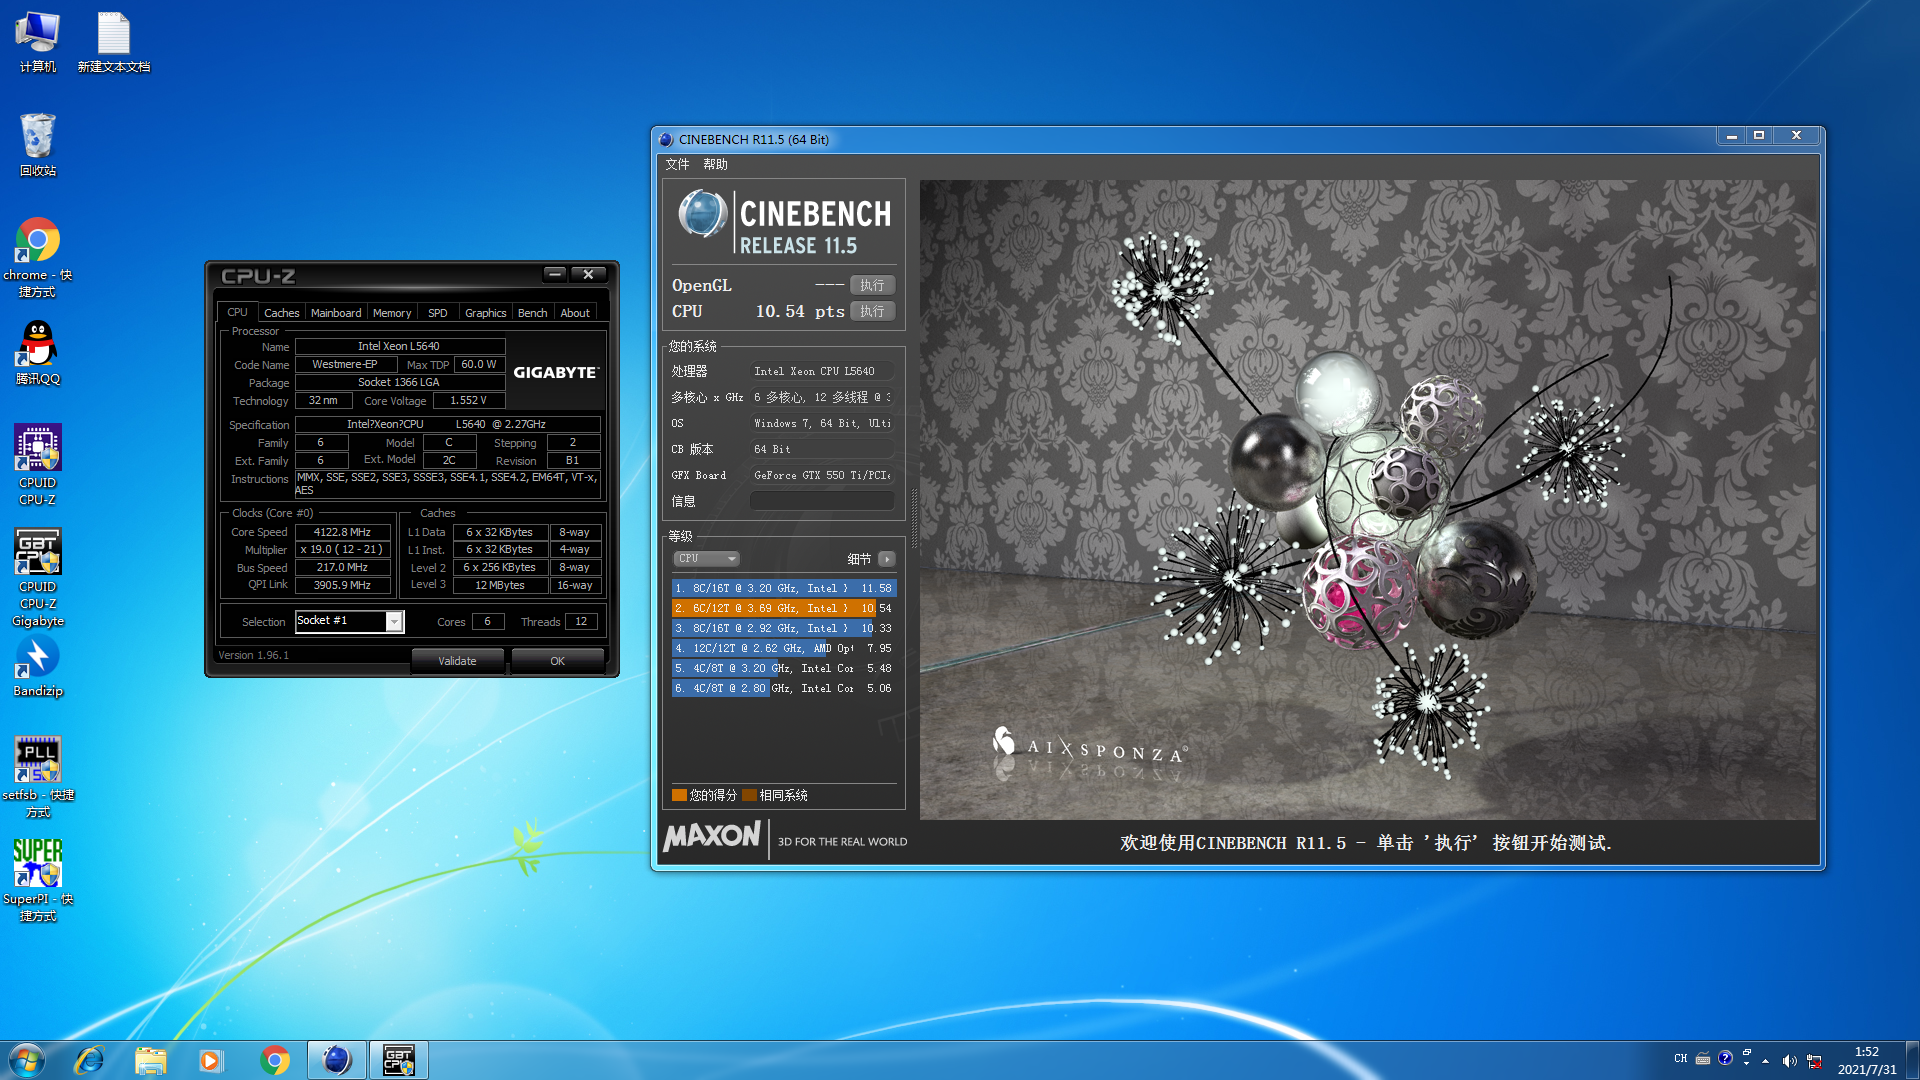Click the CINEBENCH title bar app icon
Viewport: 1920px width, 1080px height.
point(667,139)
